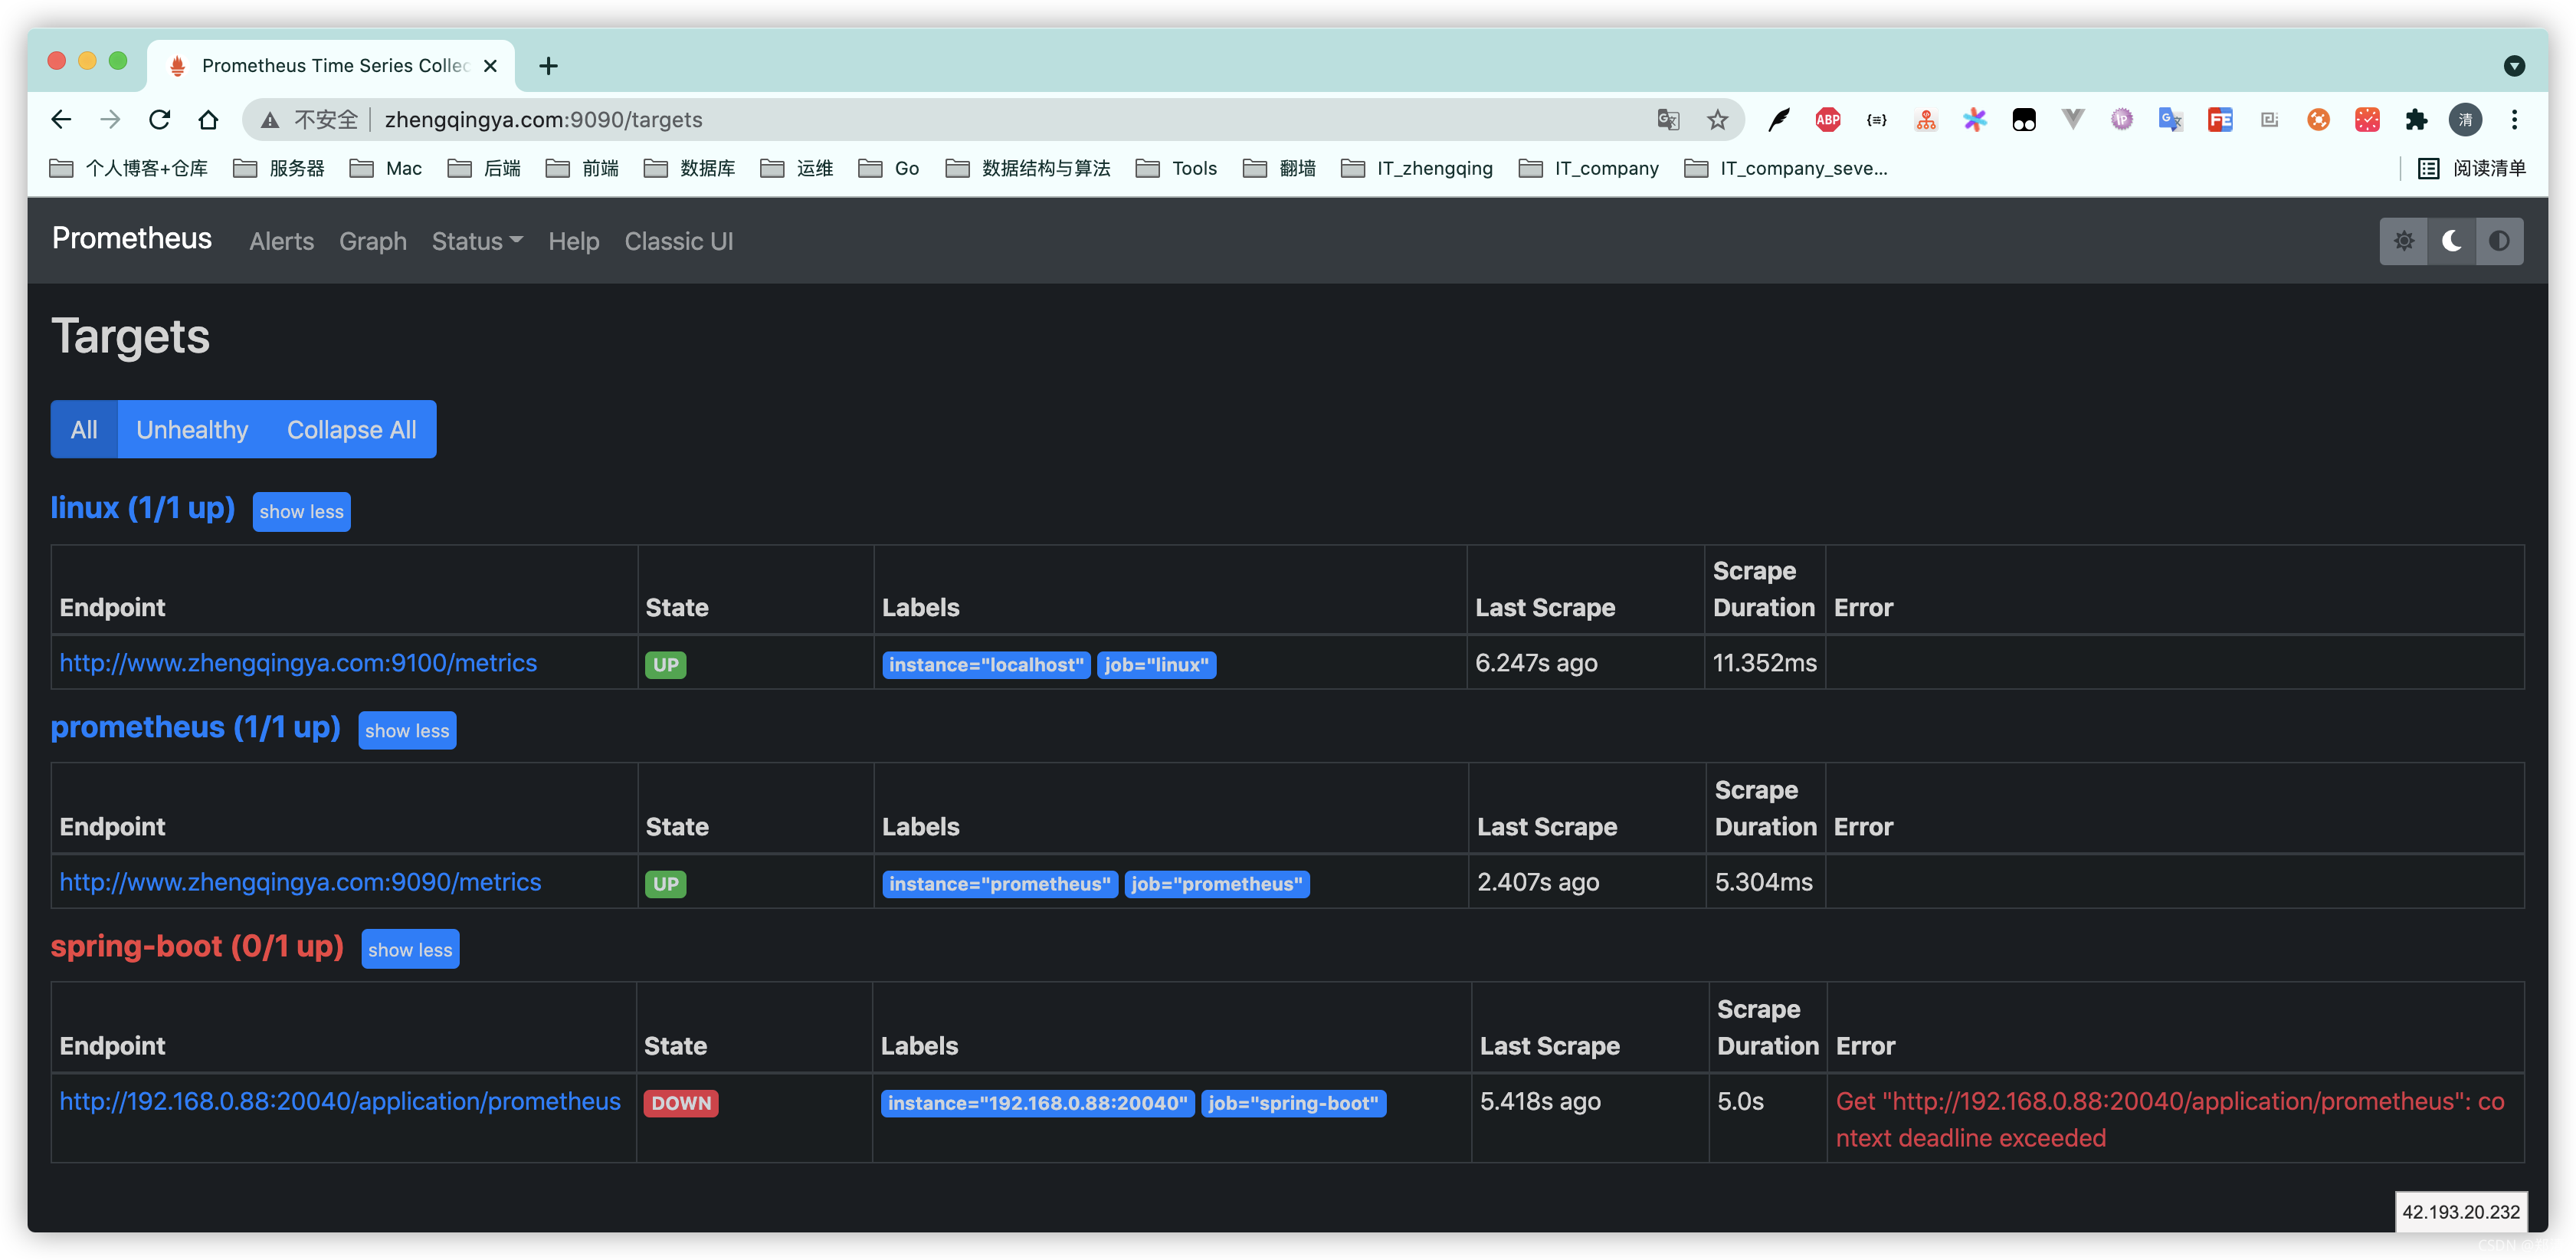Open the 阅读清单 reading list
2576x1260 pixels.
pyautogui.click(x=2472, y=168)
